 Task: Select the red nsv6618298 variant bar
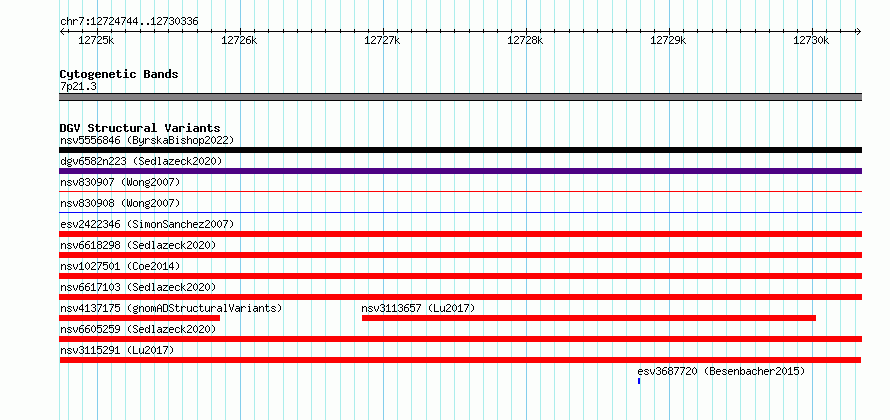click(x=460, y=255)
